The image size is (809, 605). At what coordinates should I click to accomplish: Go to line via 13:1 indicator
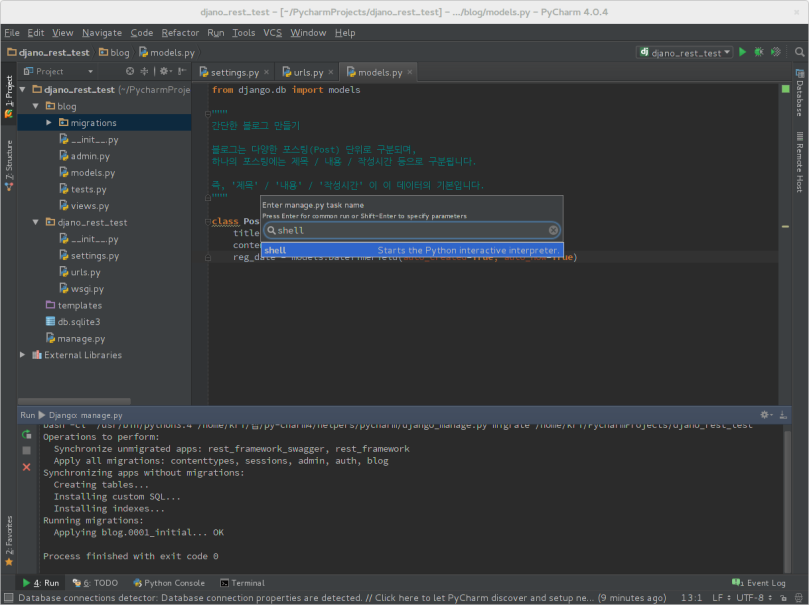tap(691, 598)
